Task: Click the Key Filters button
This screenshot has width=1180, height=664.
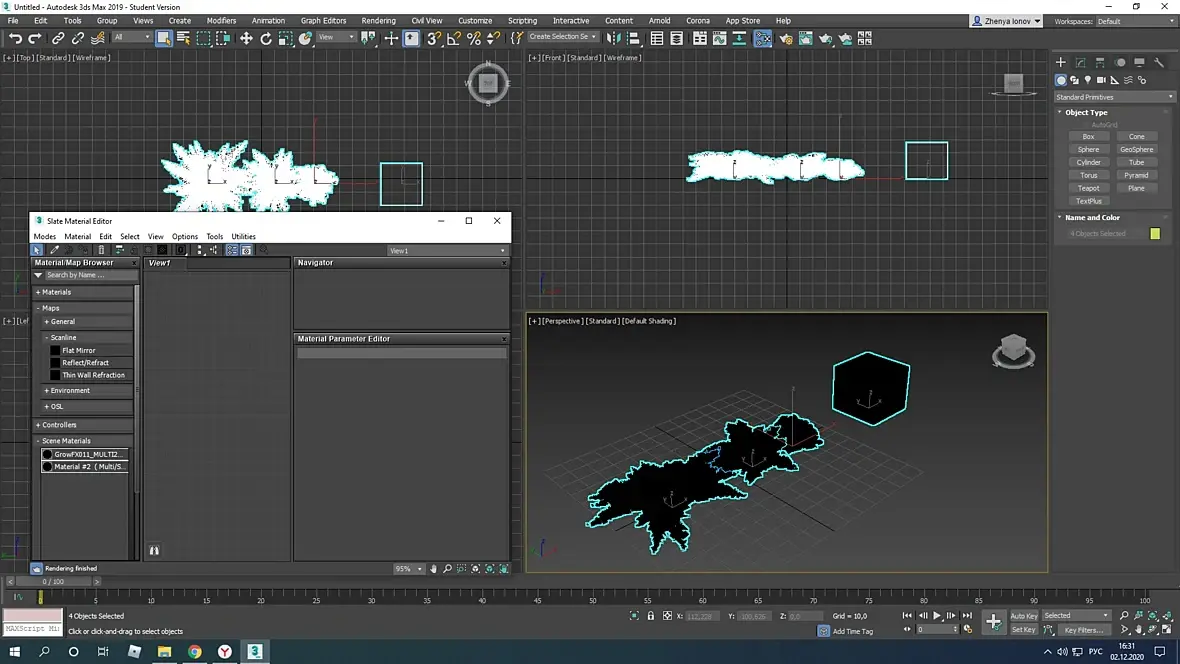Action: click(x=1083, y=630)
